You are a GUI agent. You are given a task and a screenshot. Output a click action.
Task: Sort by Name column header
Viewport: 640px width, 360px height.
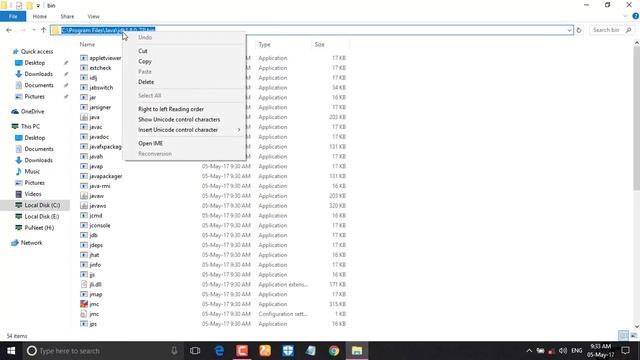pos(87,44)
